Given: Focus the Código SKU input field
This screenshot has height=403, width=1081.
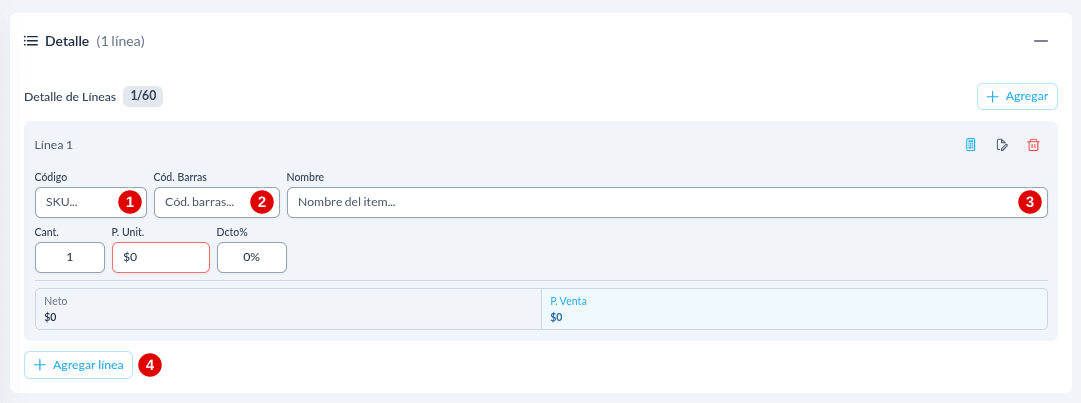Looking at the screenshot, I should (x=91, y=203).
